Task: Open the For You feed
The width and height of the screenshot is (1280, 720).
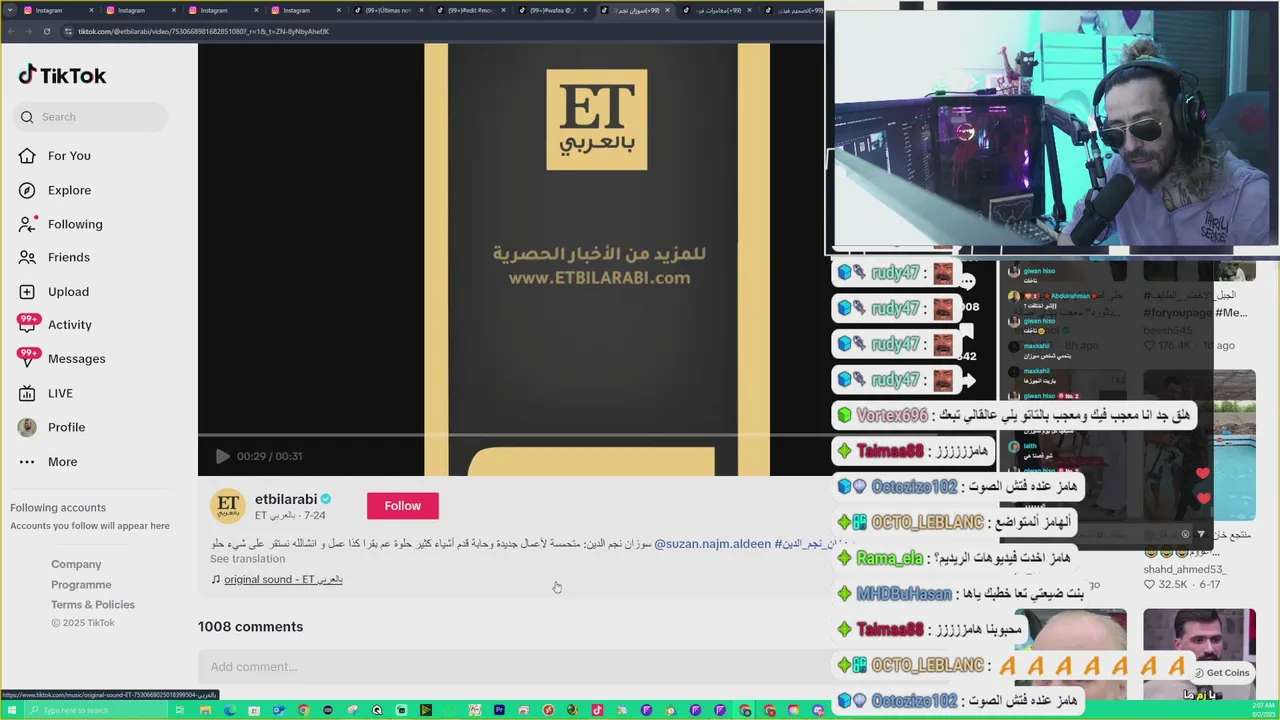Action: click(x=69, y=156)
